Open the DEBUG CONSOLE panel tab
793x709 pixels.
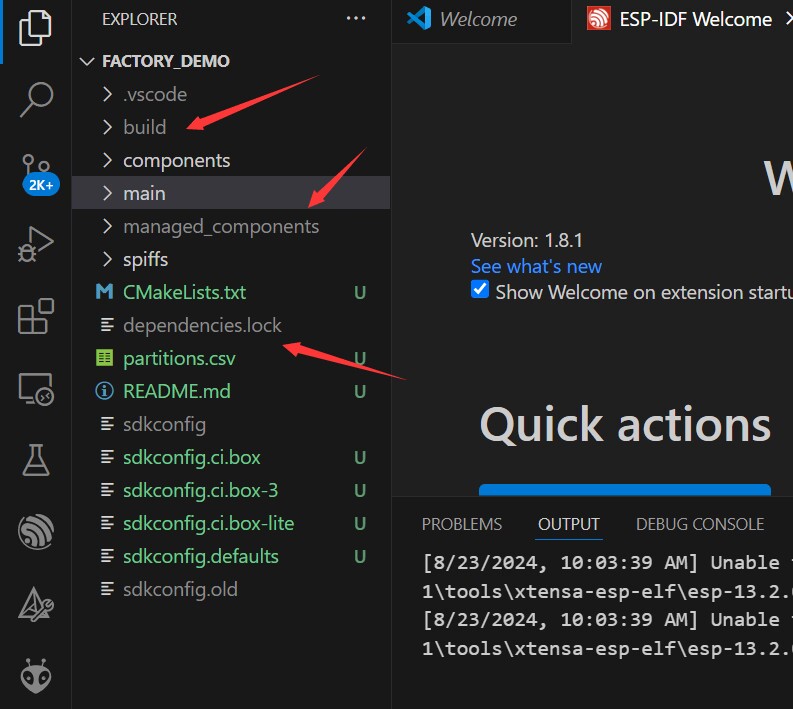click(x=700, y=524)
